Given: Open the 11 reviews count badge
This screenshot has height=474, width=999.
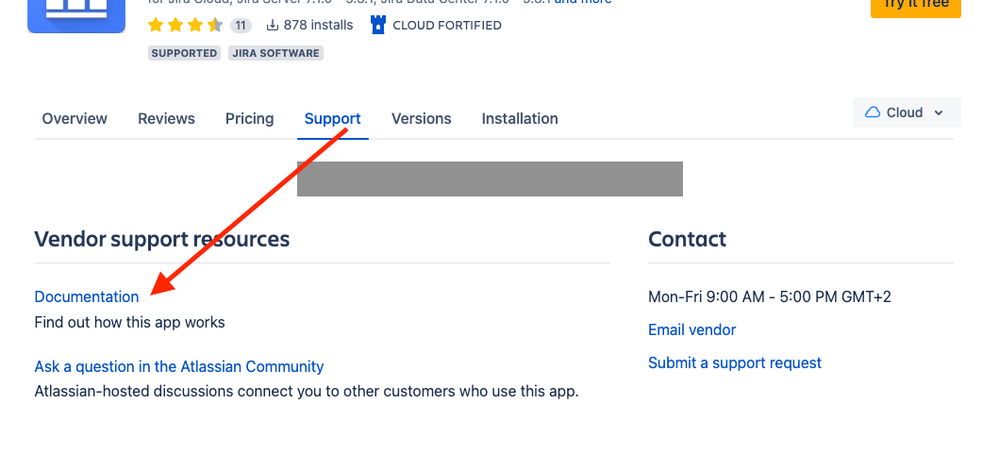Looking at the screenshot, I should pyautogui.click(x=240, y=25).
